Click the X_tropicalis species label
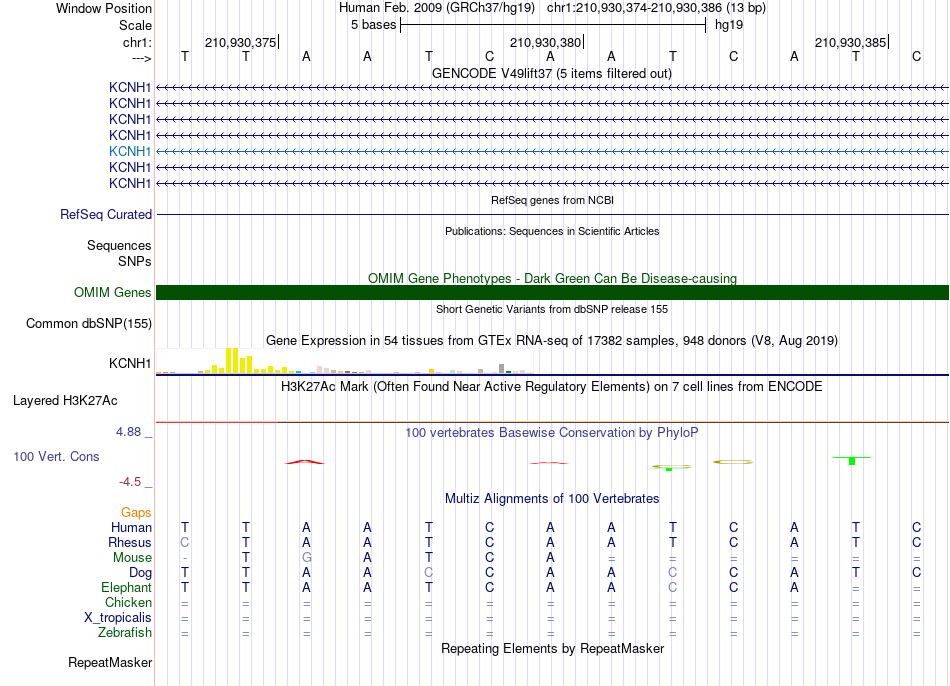950x686 pixels. pos(118,618)
